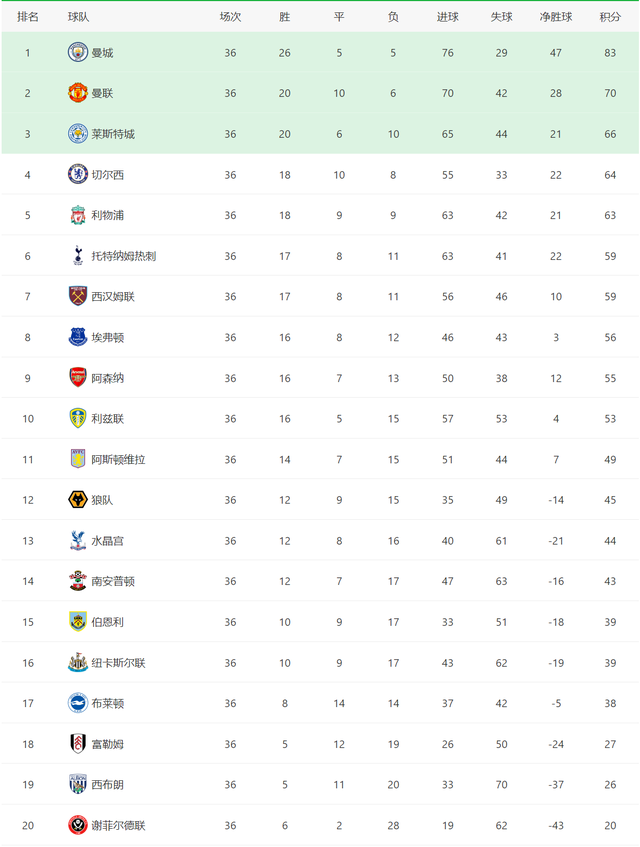Open the 布莱顿 team link

coord(107,703)
